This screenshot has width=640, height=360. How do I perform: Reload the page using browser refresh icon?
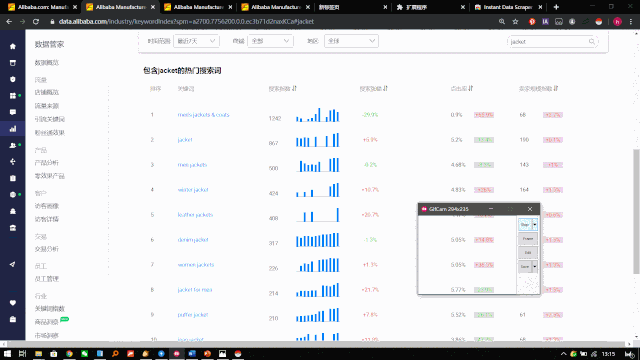[x=36, y=22]
